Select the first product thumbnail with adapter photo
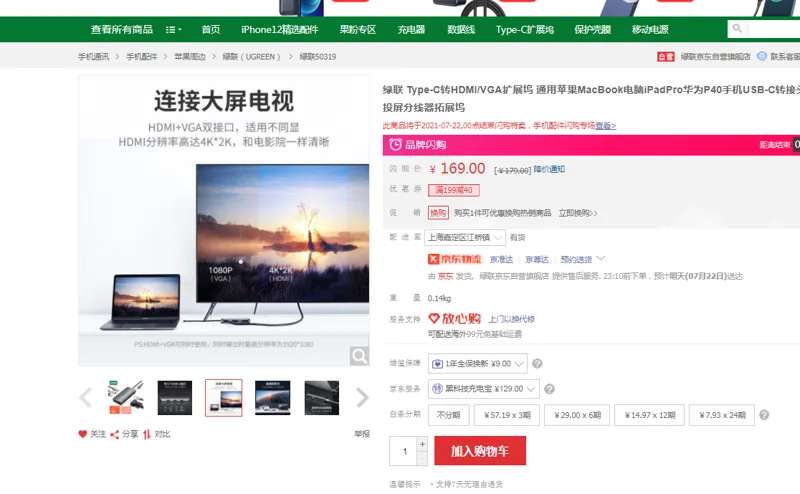The image size is (800, 494). [x=126, y=398]
